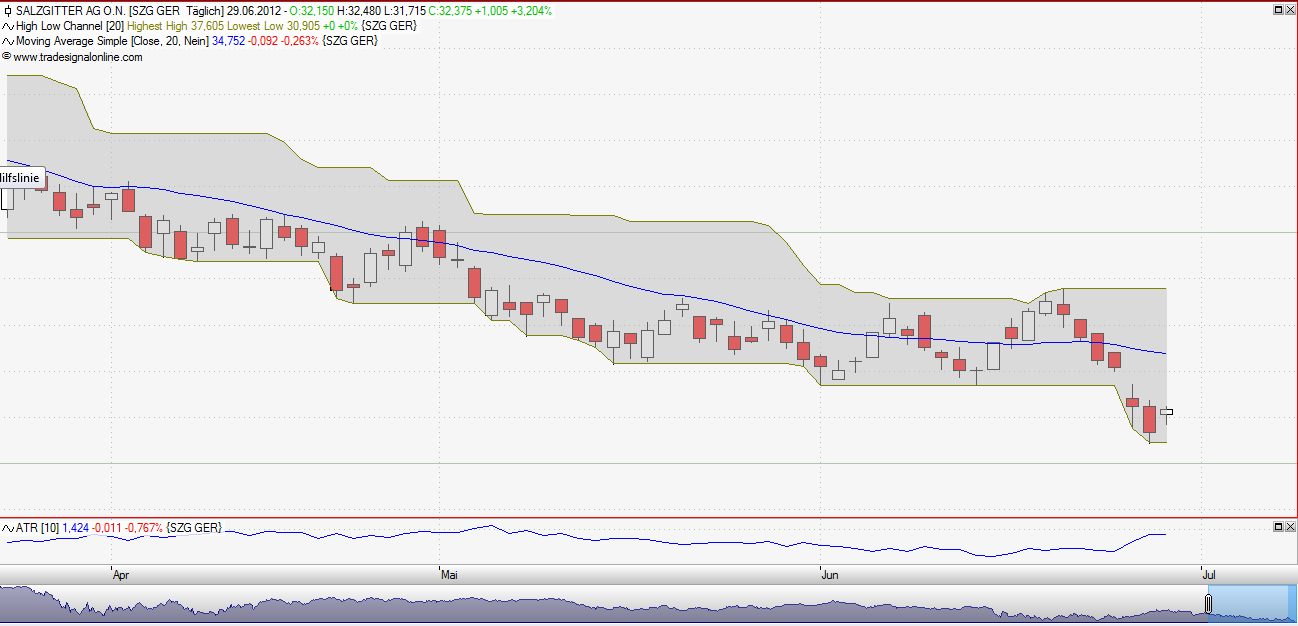Click the Mai marker on time axis
The width and height of the screenshot is (1298, 626).
(449, 575)
